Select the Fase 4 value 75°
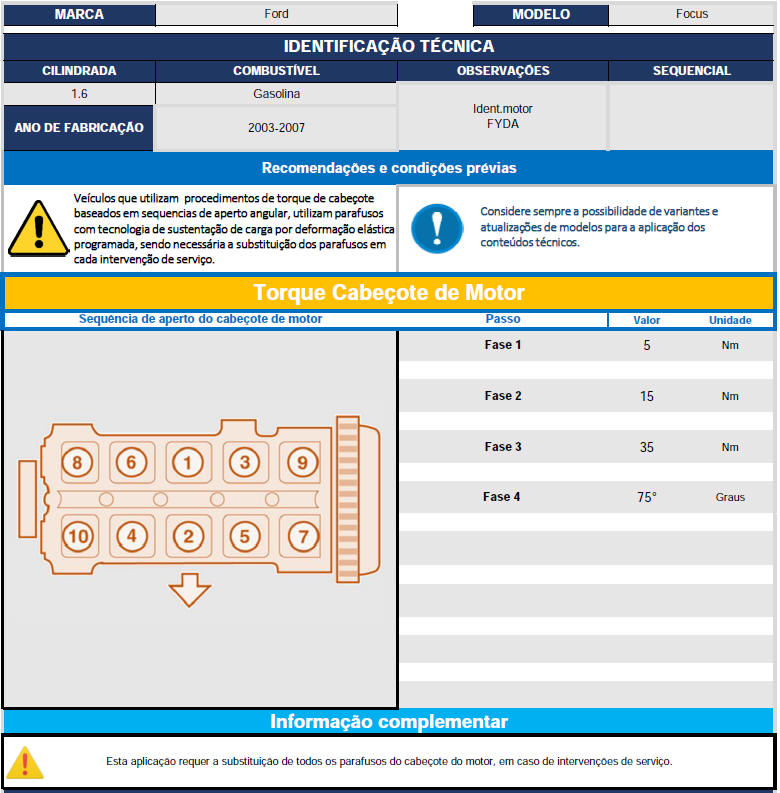780x793 pixels. [x=647, y=497]
